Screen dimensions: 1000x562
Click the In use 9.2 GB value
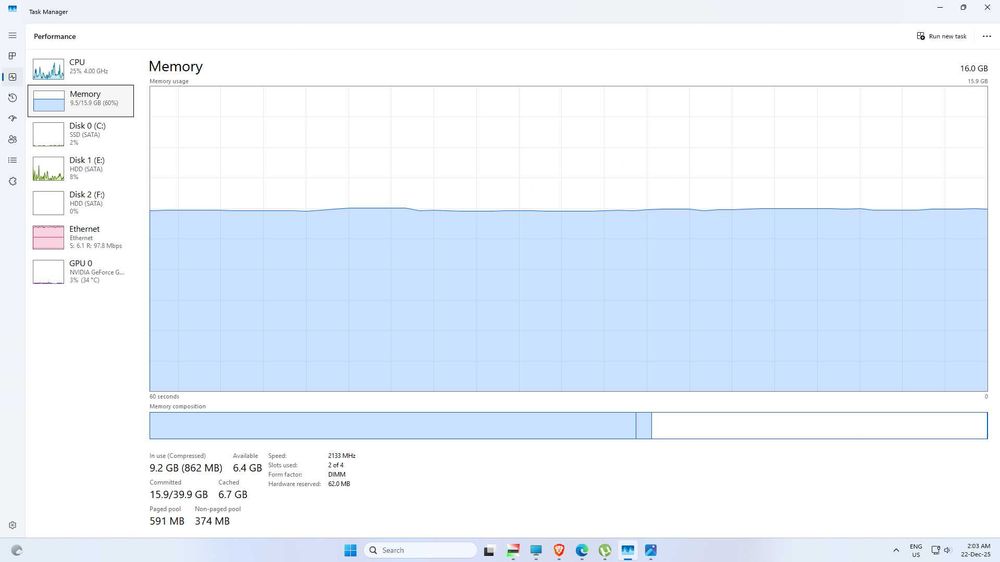pos(186,468)
